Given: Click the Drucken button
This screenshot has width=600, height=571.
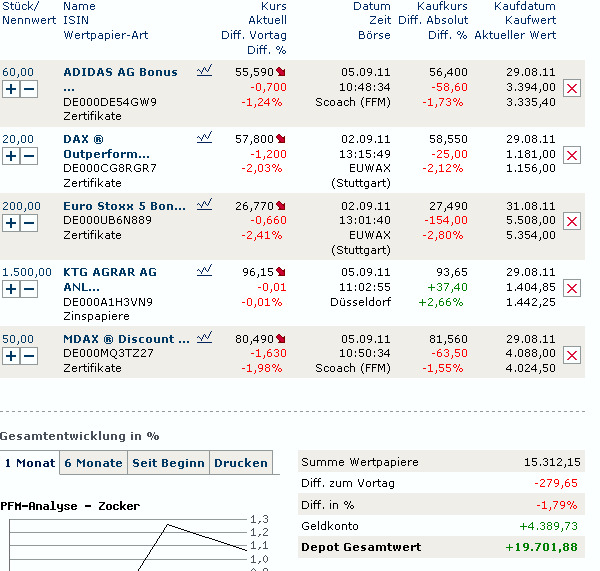Looking at the screenshot, I should pos(241,463).
